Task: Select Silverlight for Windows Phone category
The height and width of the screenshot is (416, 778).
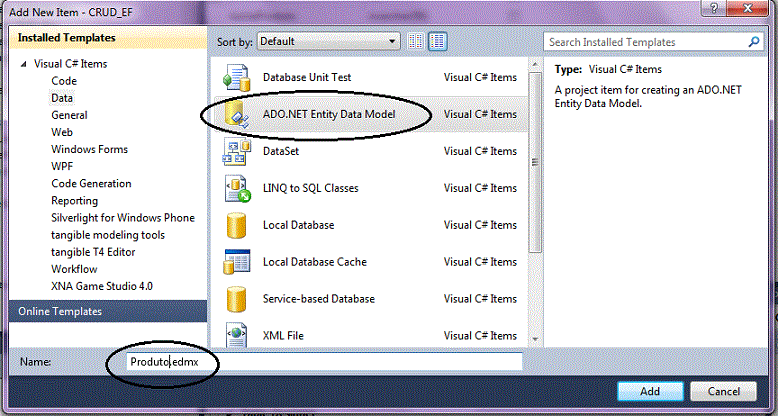Action: (123, 218)
